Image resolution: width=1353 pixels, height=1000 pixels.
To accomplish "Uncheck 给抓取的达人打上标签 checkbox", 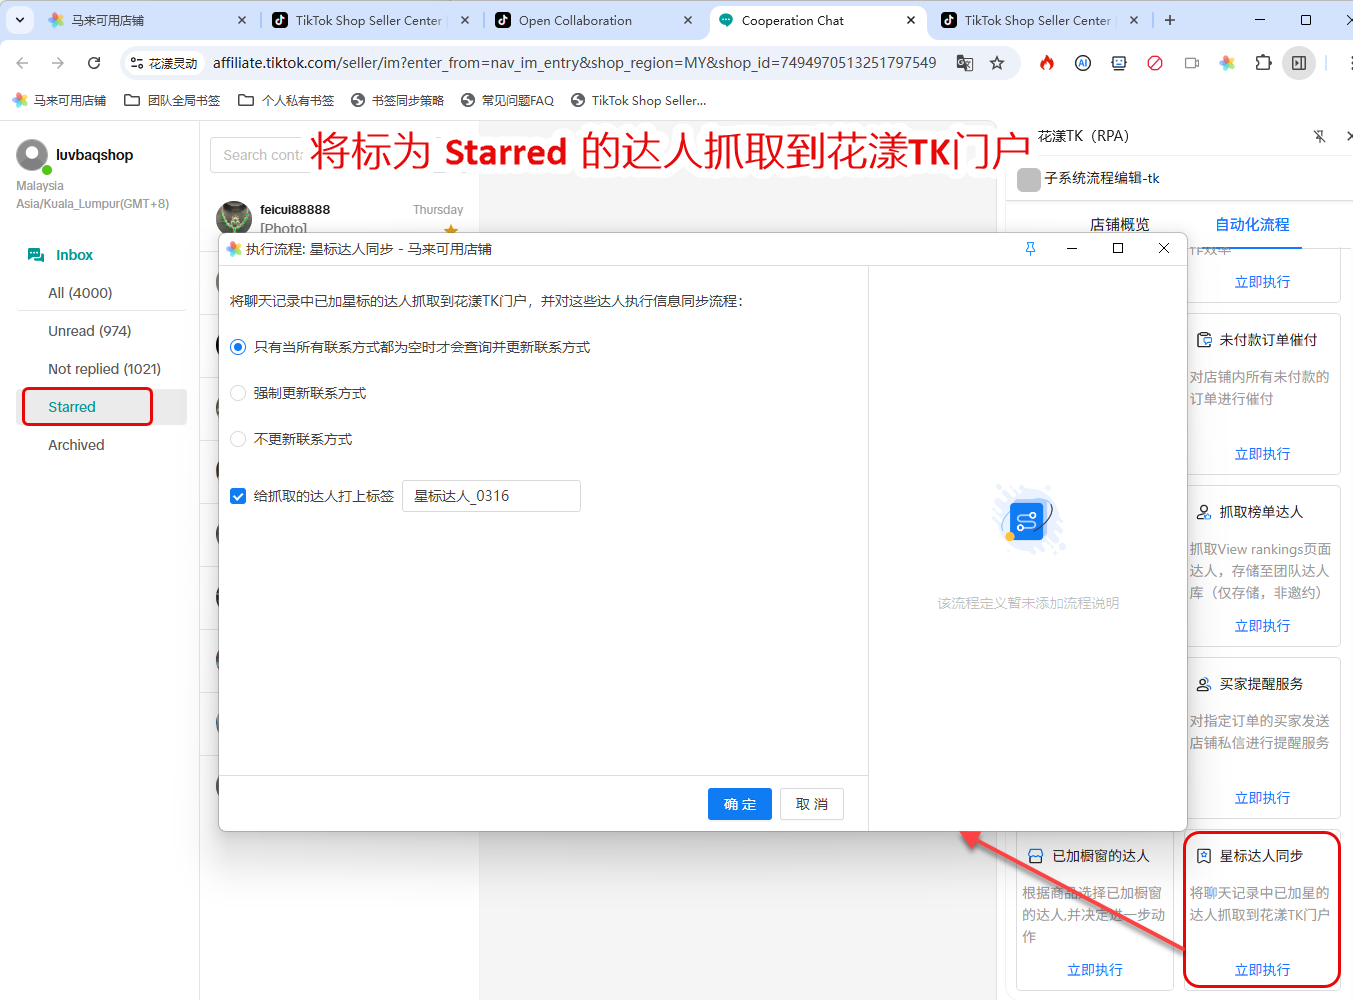I will 238,496.
